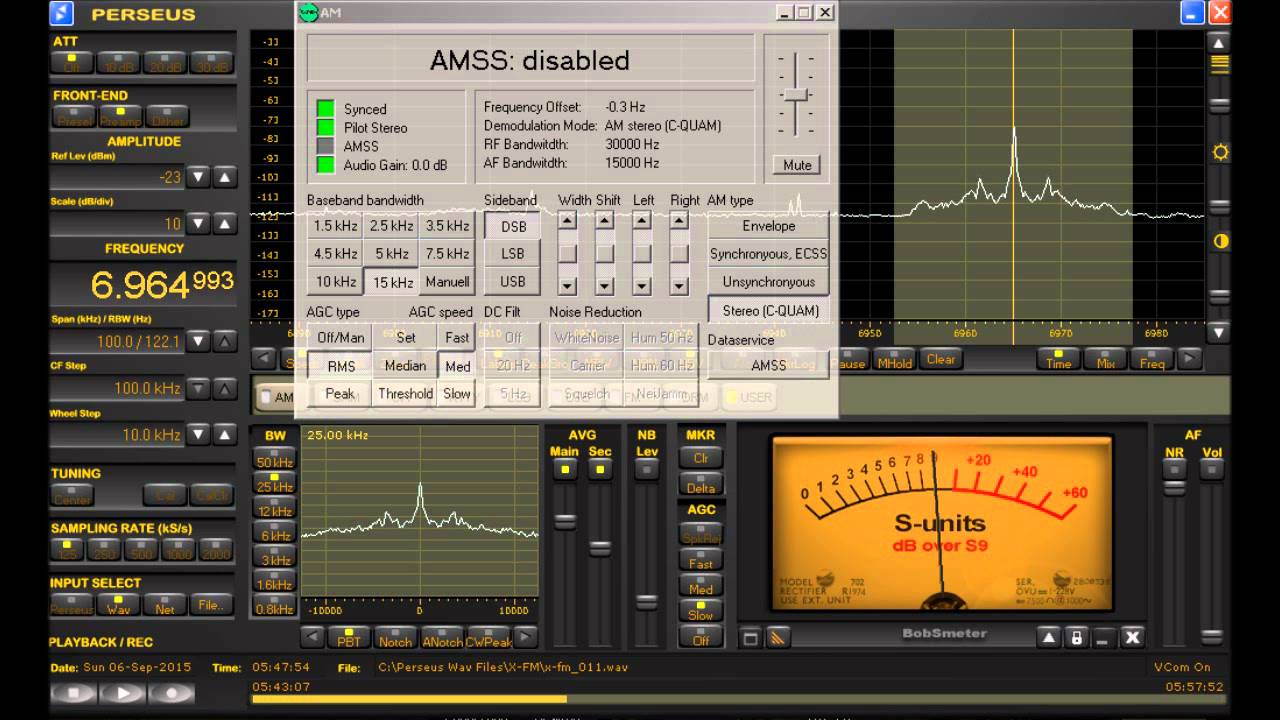Click the AM dialog volume slider

(x=796, y=94)
